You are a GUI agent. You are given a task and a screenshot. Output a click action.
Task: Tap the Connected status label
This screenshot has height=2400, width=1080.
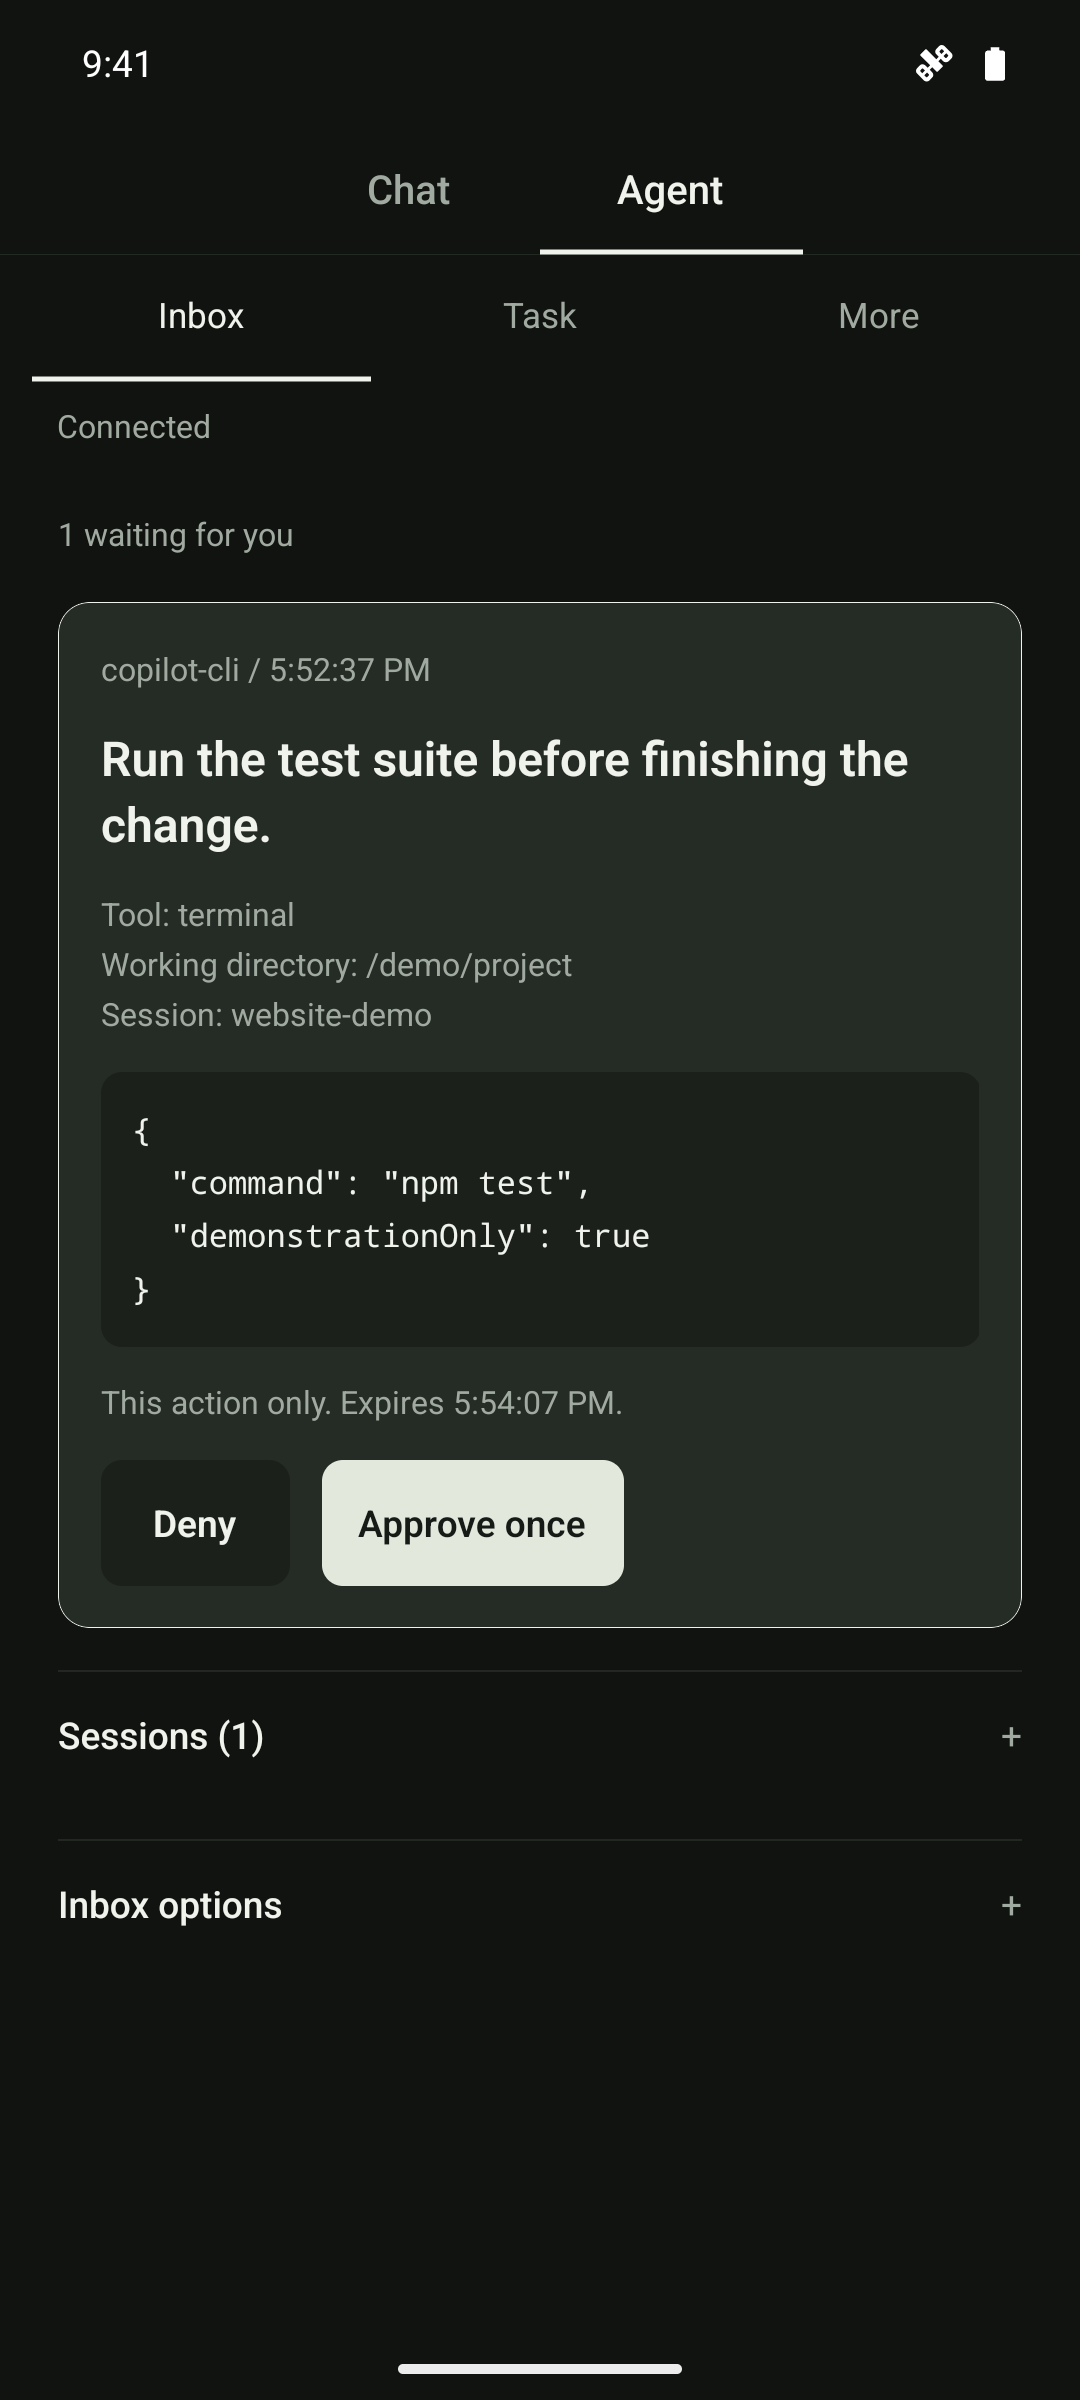click(x=134, y=427)
